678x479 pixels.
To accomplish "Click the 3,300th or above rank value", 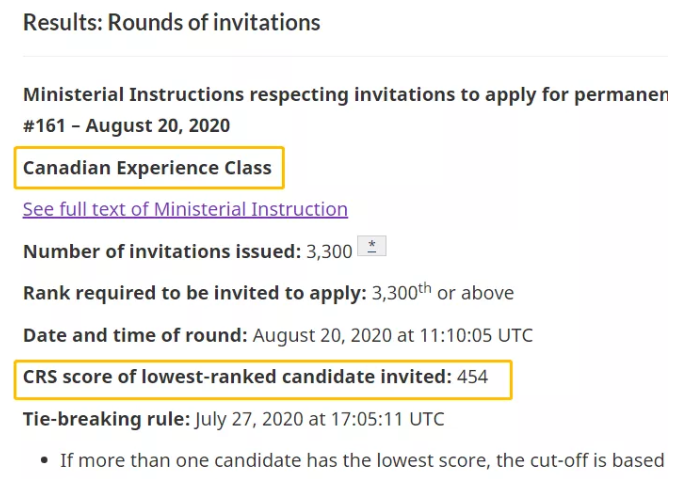I will point(442,293).
